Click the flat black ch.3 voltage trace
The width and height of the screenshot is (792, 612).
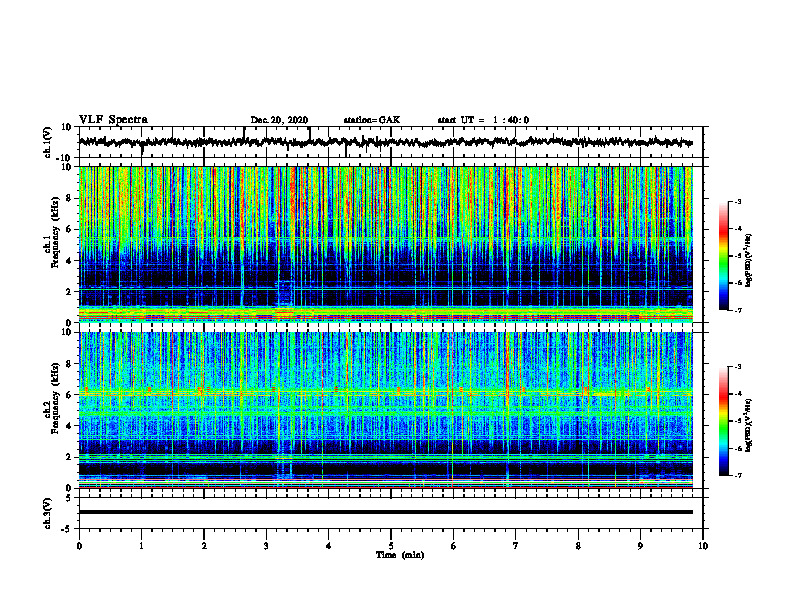point(385,512)
